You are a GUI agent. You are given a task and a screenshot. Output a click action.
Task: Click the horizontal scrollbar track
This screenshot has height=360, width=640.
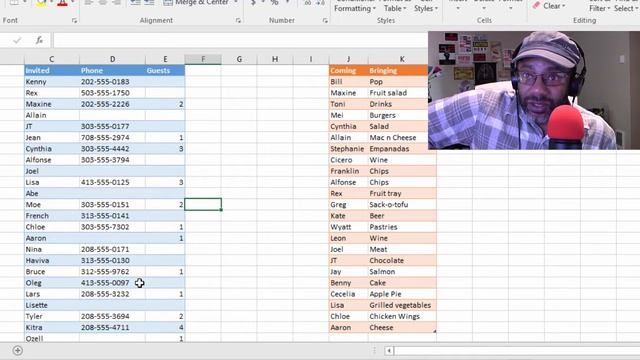(517, 350)
